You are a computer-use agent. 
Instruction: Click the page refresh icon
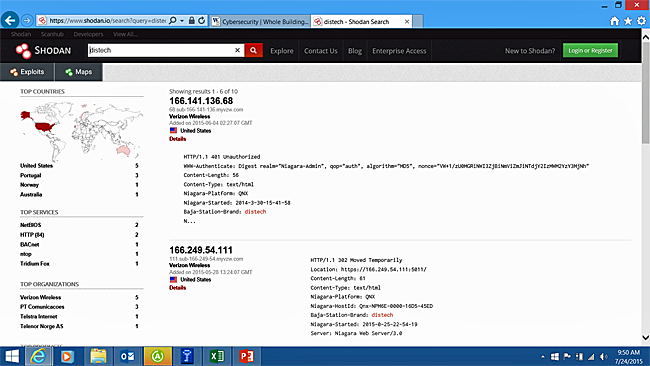click(x=201, y=20)
